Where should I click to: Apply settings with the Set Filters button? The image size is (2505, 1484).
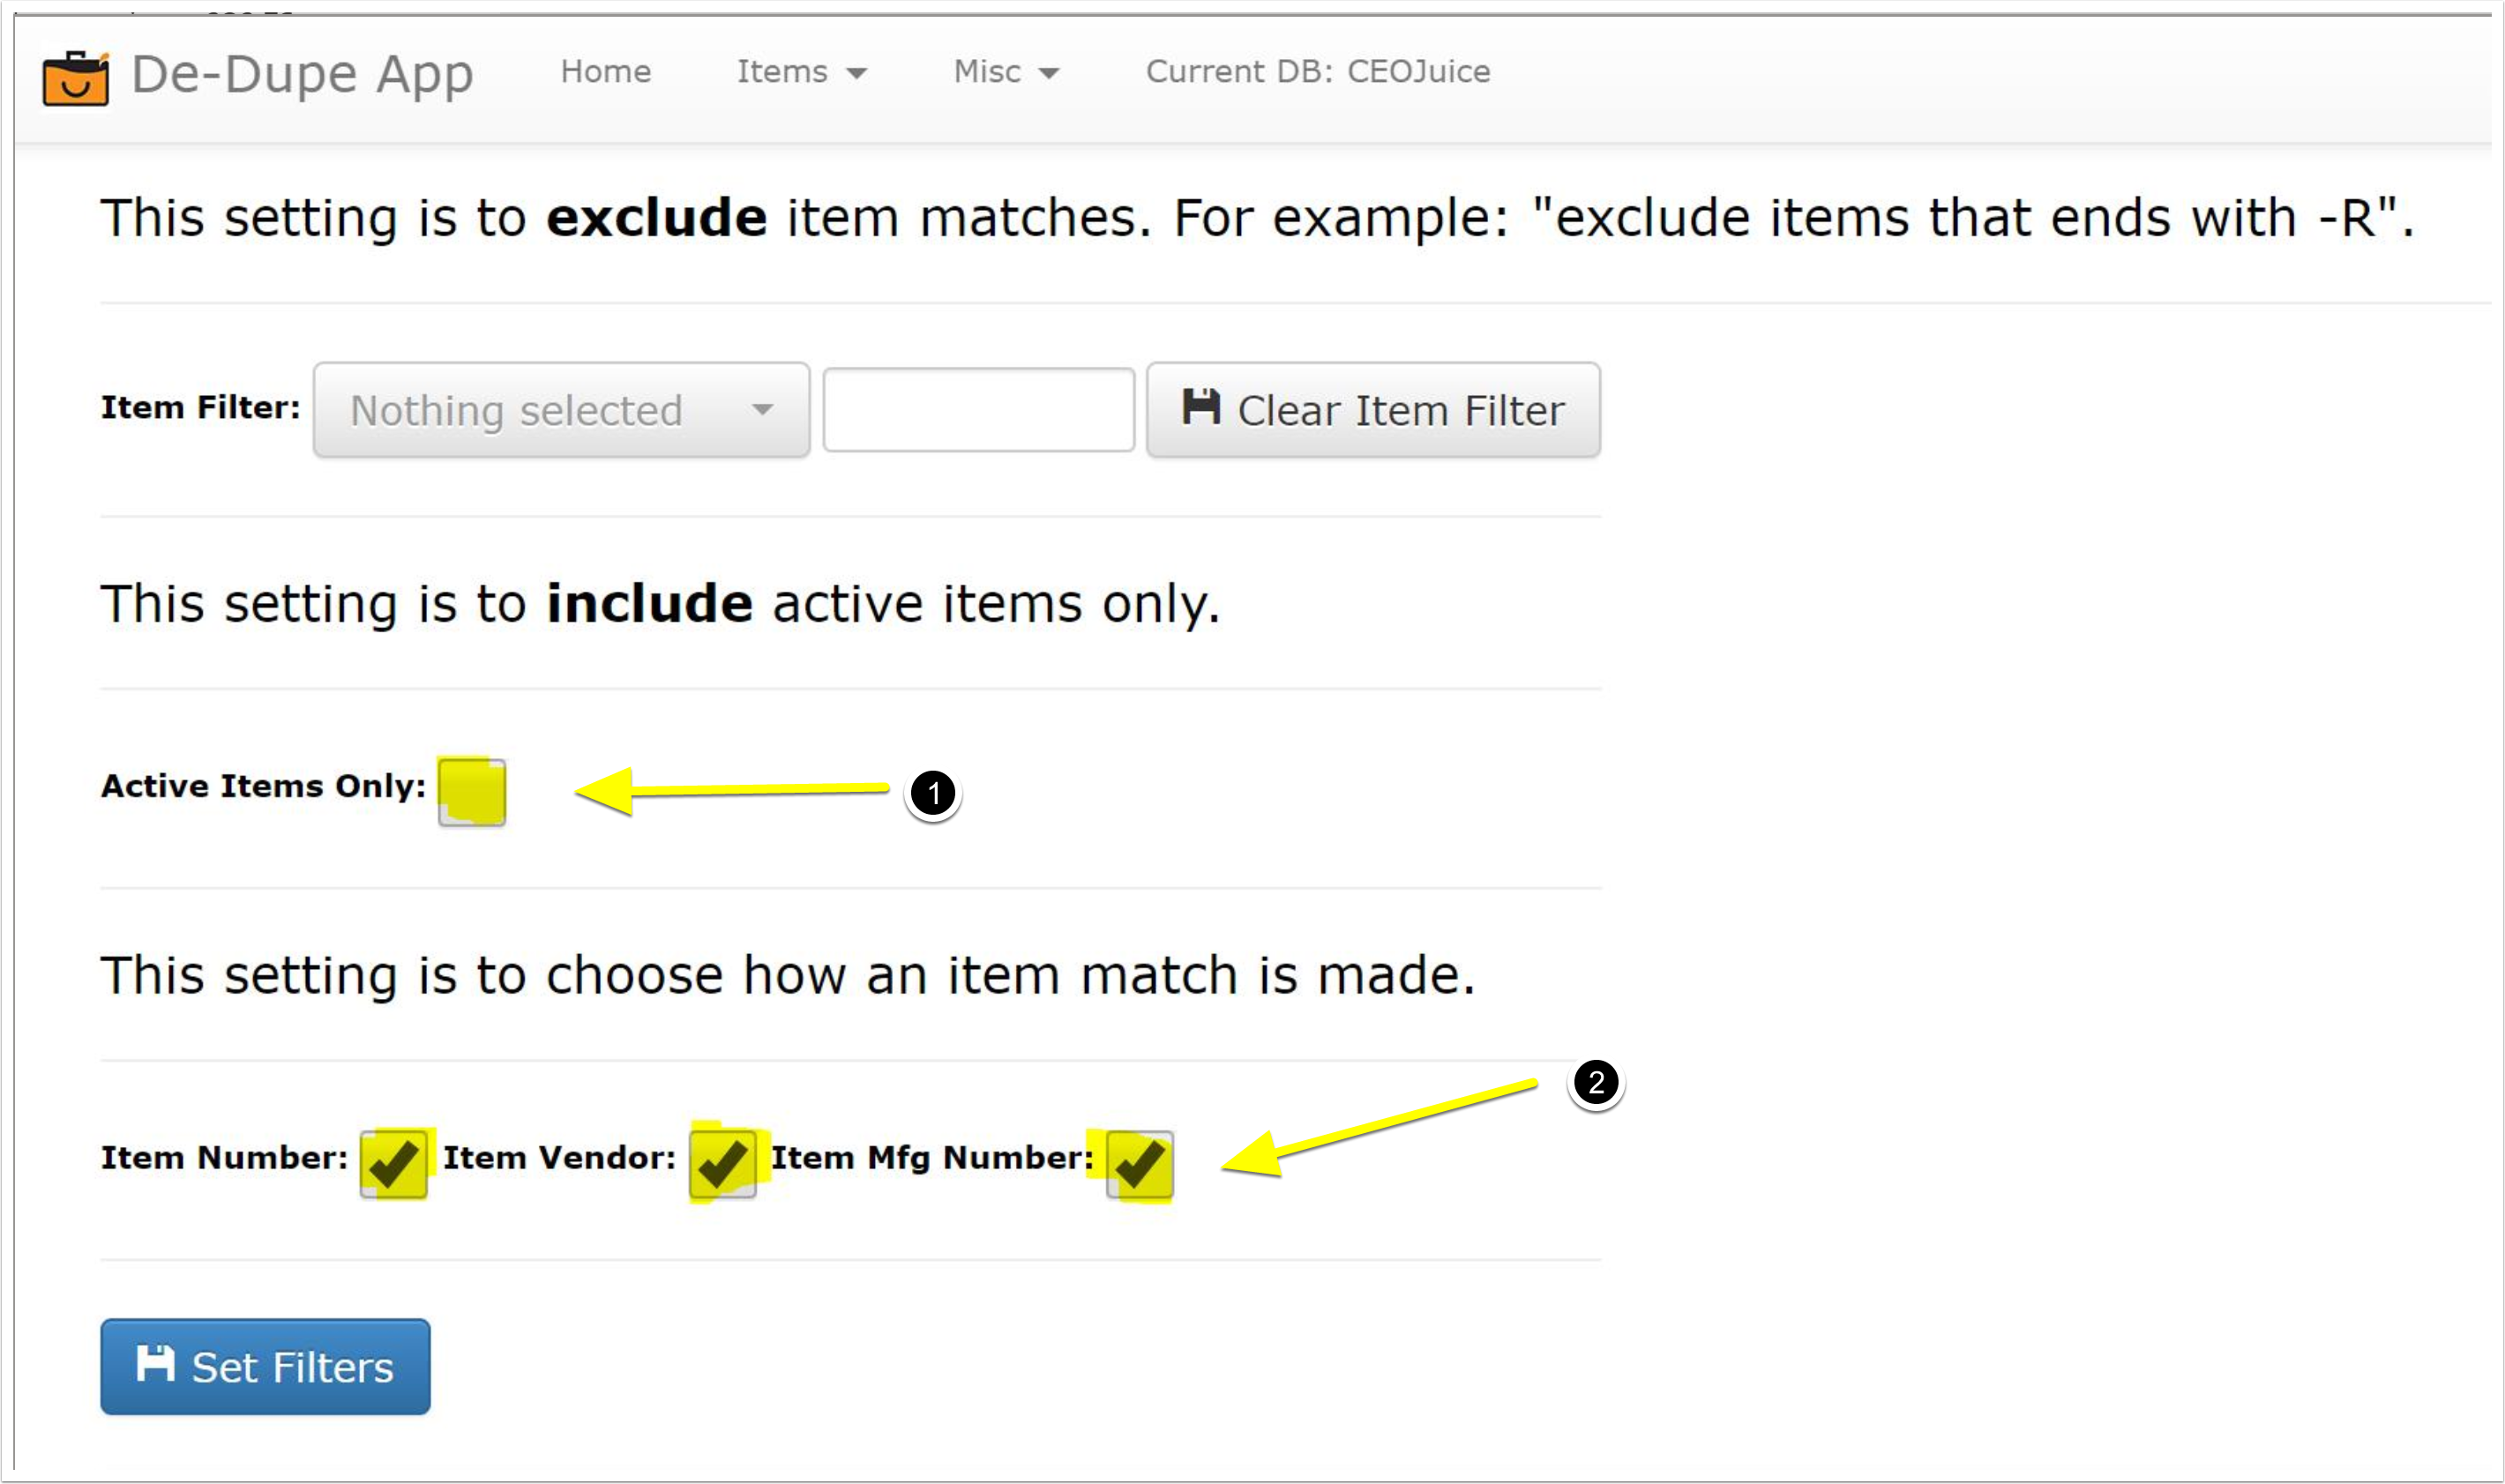[x=265, y=1366]
